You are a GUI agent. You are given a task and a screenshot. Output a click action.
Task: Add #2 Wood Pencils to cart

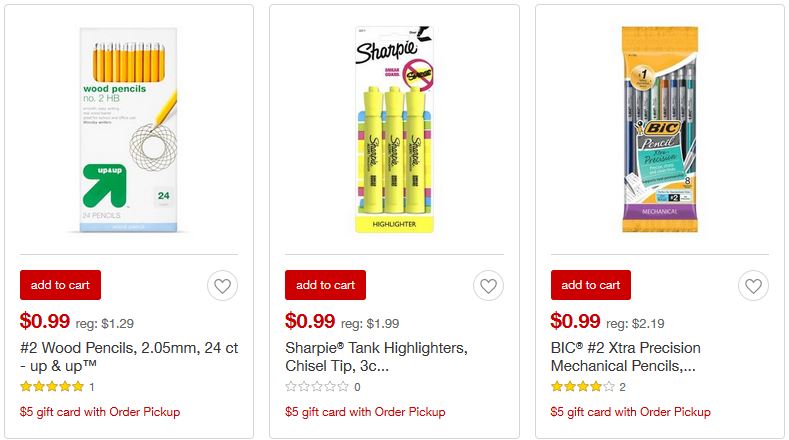click(60, 285)
